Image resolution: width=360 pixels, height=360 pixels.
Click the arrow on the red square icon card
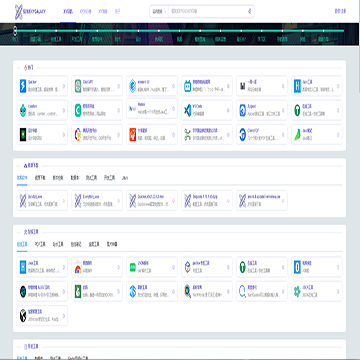pyautogui.click(x=173, y=135)
